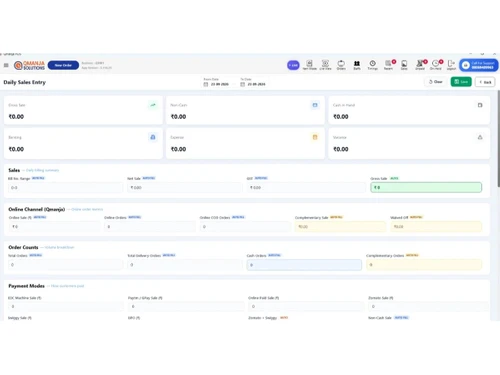Click the Call For Support button
This screenshot has width=500, height=375.
[x=479, y=65]
